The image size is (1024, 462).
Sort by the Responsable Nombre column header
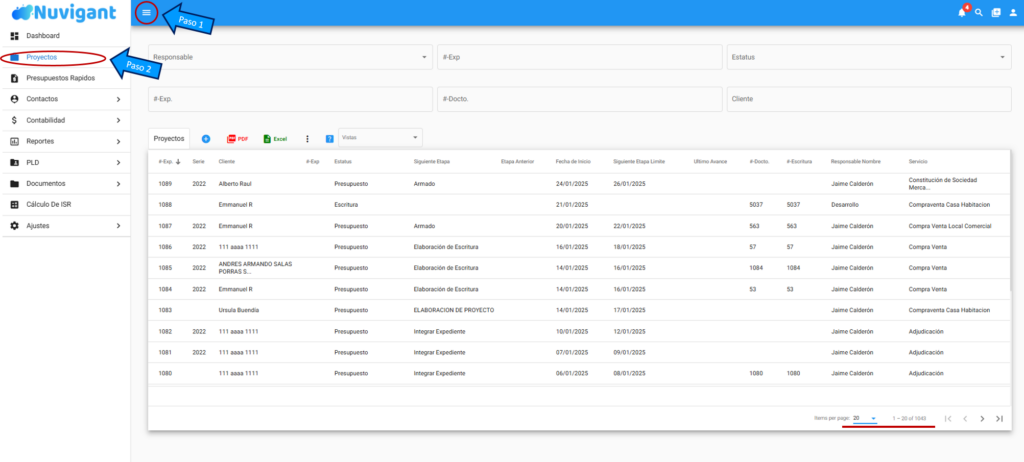856,161
